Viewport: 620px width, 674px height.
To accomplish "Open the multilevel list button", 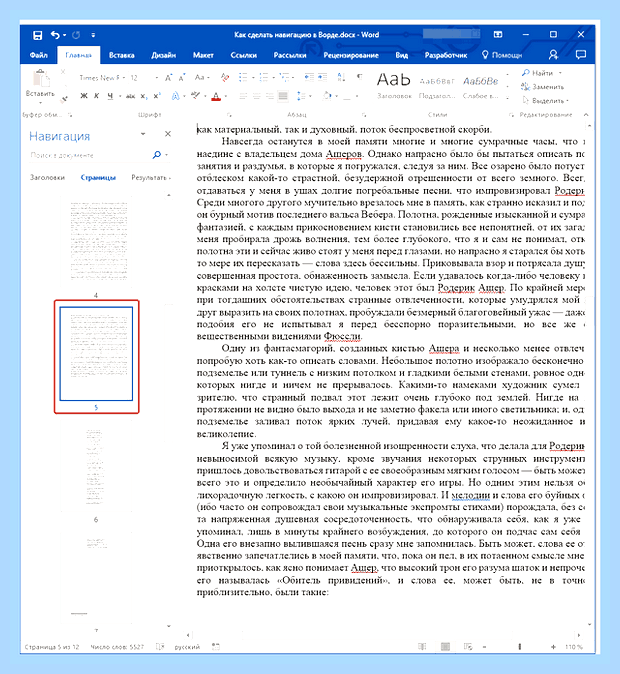I will tap(284, 78).
